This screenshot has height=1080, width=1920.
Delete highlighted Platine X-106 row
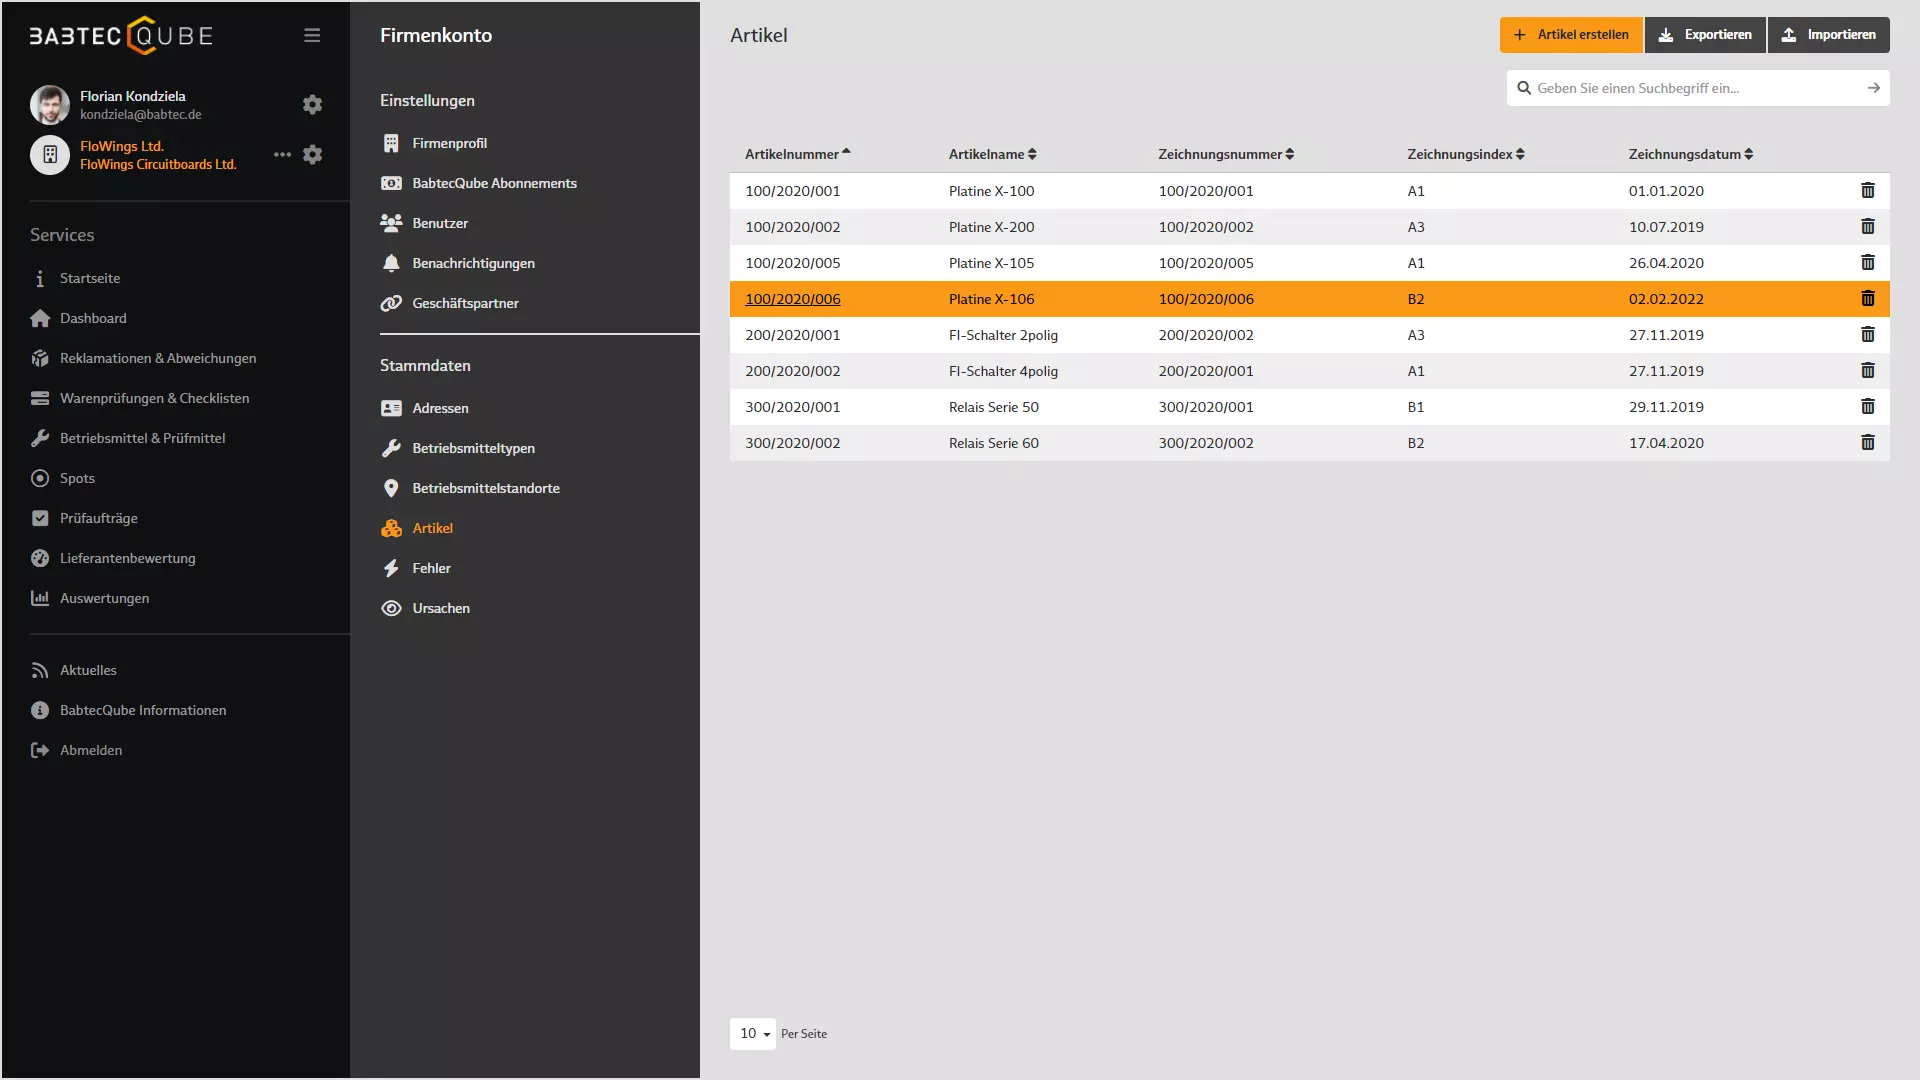(x=1867, y=298)
